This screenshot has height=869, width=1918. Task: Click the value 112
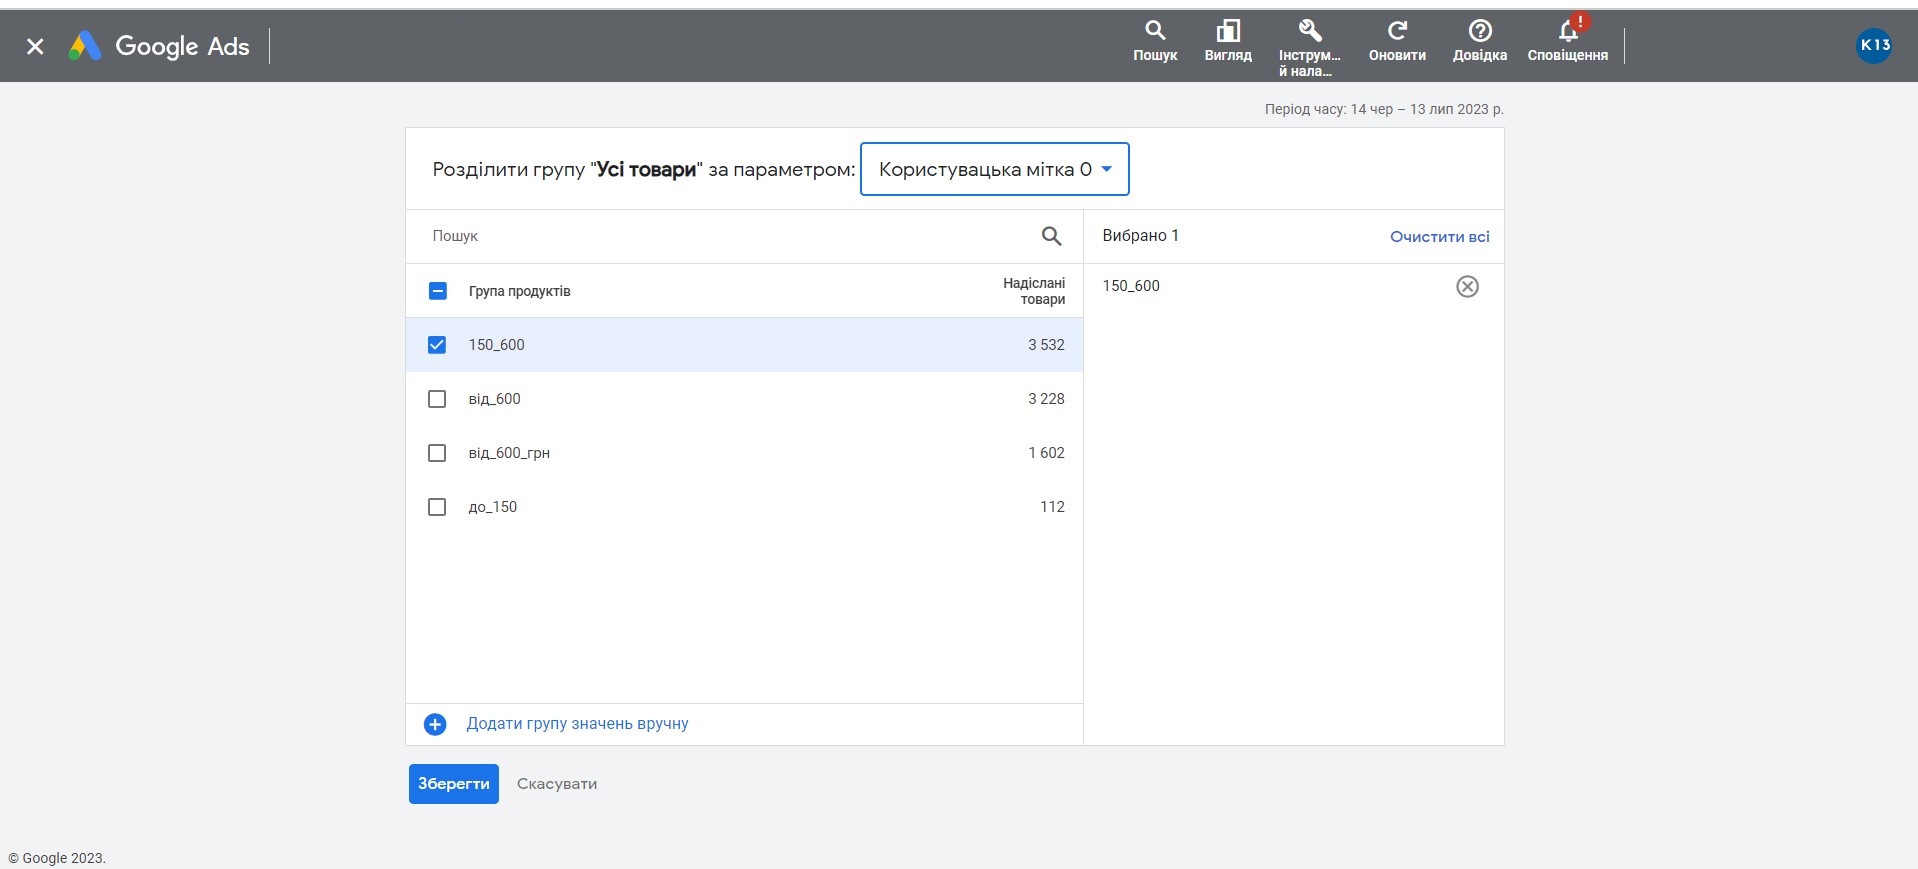coord(1052,507)
